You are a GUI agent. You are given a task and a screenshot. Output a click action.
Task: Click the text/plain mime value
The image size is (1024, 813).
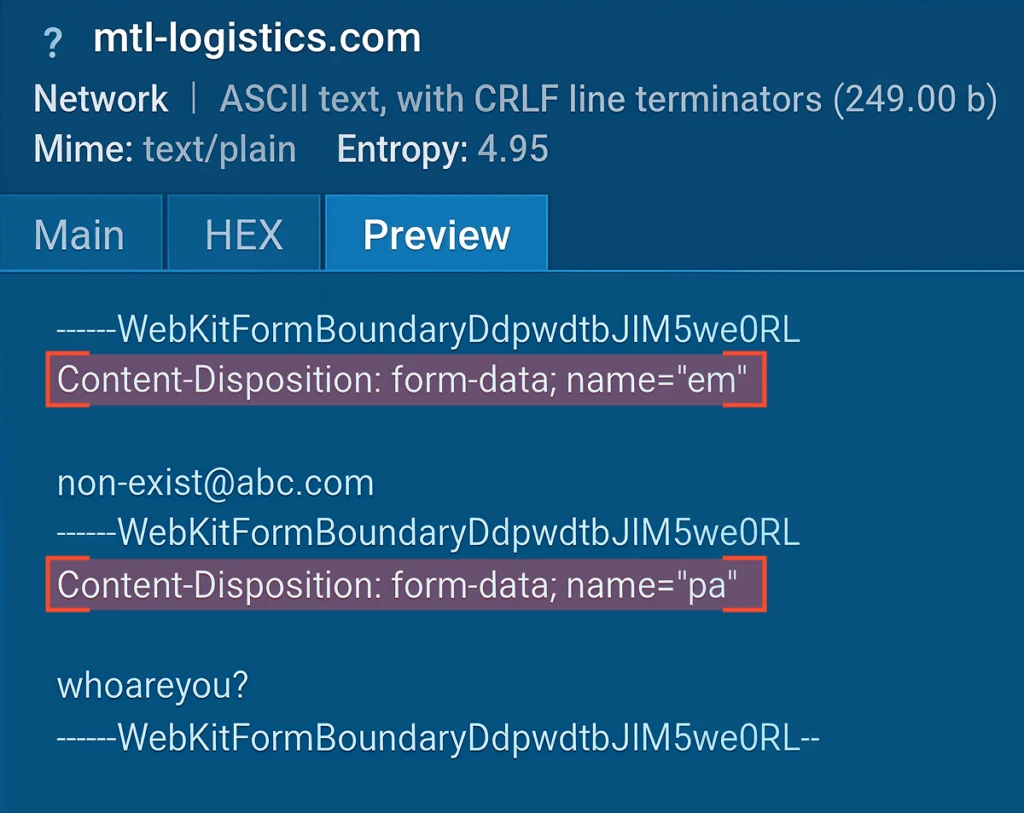tap(220, 149)
